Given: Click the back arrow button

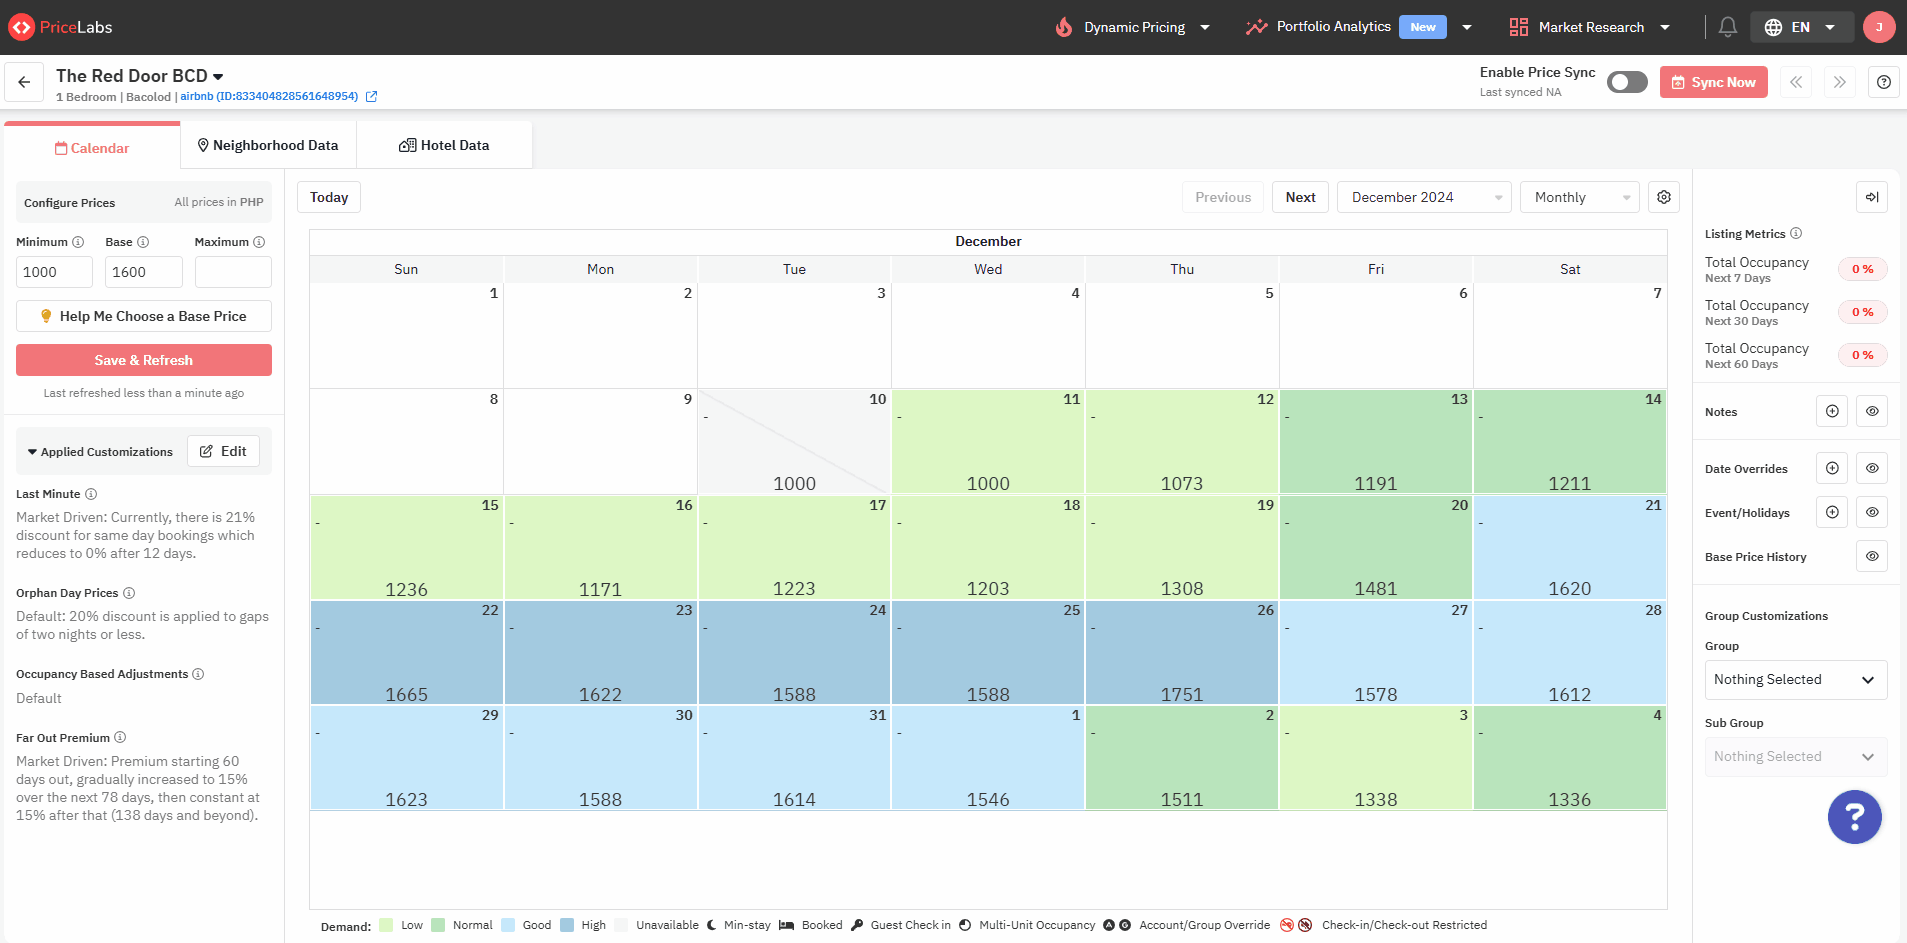Looking at the screenshot, I should pyautogui.click(x=24, y=82).
